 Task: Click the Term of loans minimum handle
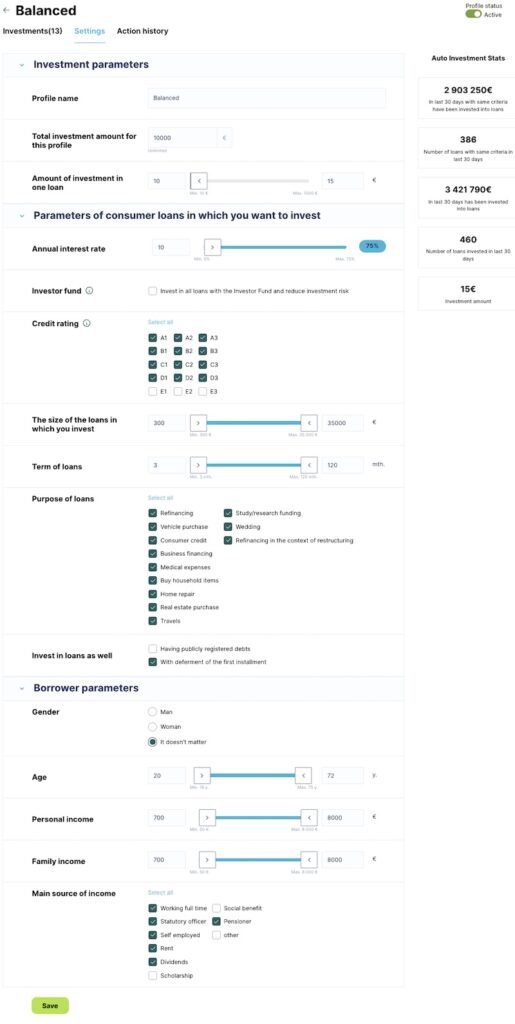click(x=198, y=466)
